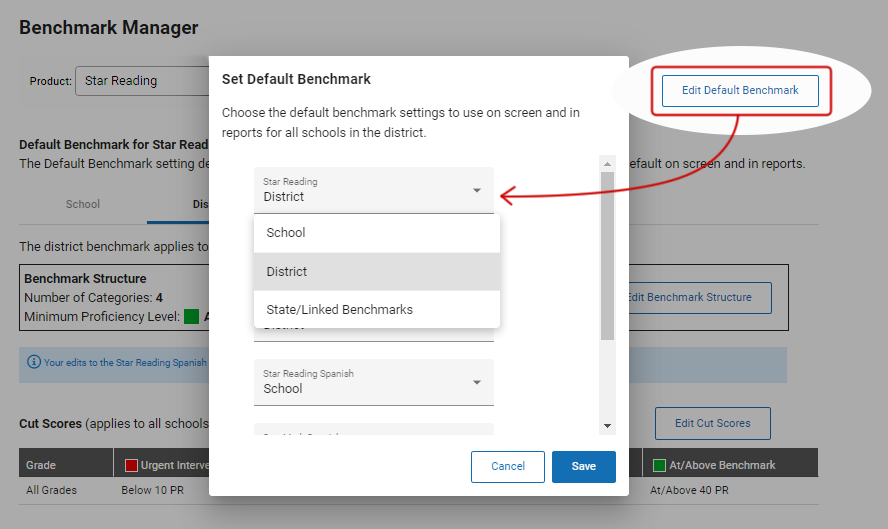Click the dialog scrollbar down arrow
The image size is (888, 529).
point(607,426)
